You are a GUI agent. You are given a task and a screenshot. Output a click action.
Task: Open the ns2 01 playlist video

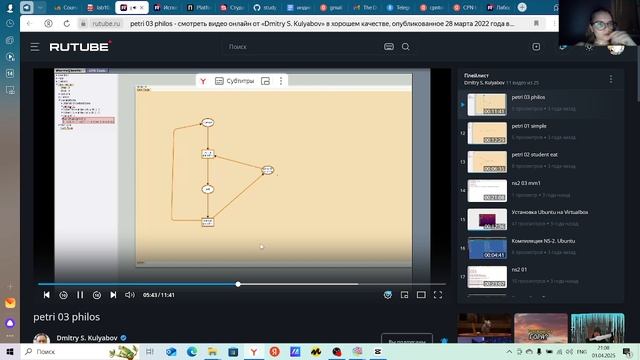541,277
